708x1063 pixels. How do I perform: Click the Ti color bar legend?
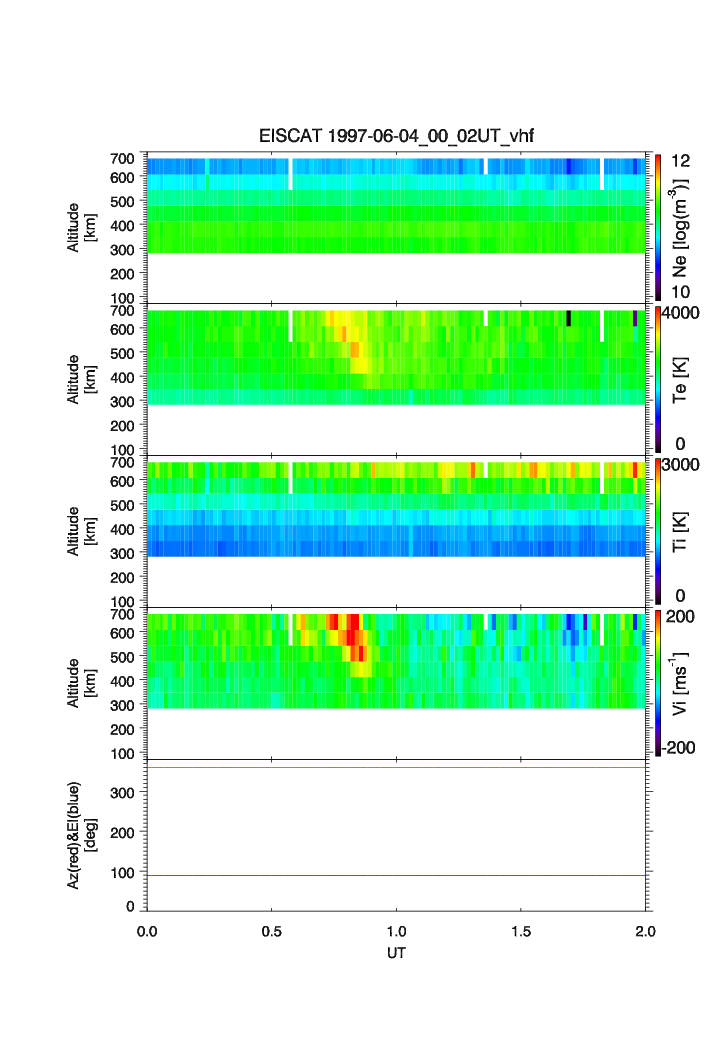[x=658, y=532]
